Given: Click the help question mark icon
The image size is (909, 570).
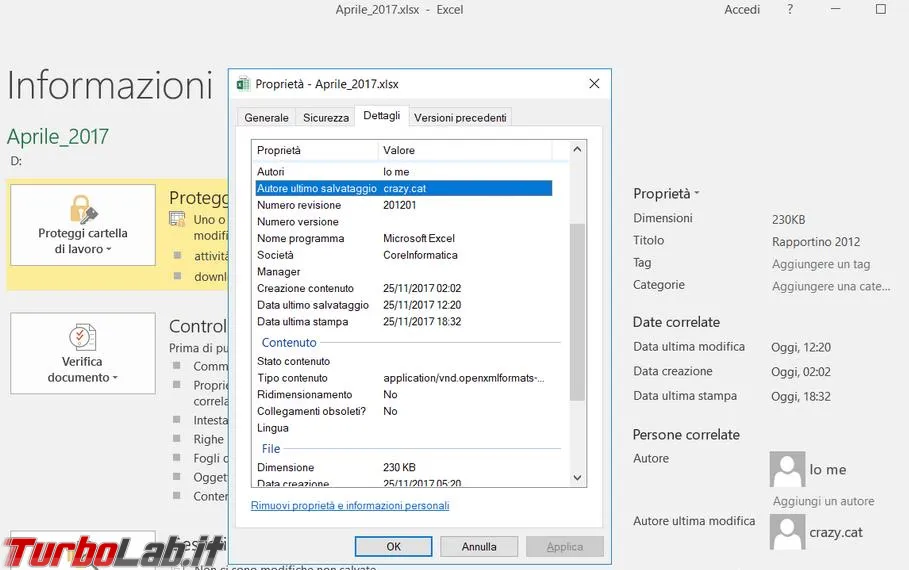Looking at the screenshot, I should [790, 9].
